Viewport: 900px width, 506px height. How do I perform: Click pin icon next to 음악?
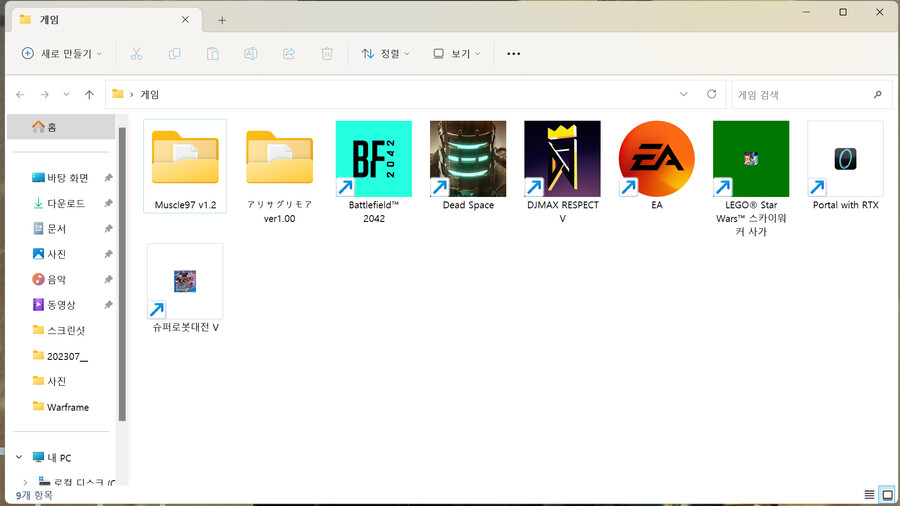108,279
